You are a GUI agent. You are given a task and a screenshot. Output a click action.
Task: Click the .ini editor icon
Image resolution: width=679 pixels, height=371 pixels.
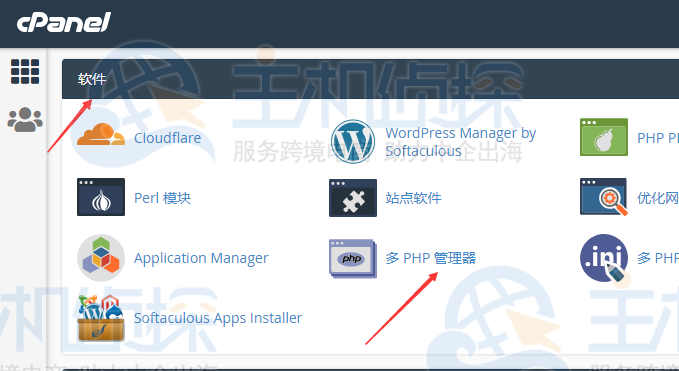click(x=605, y=259)
